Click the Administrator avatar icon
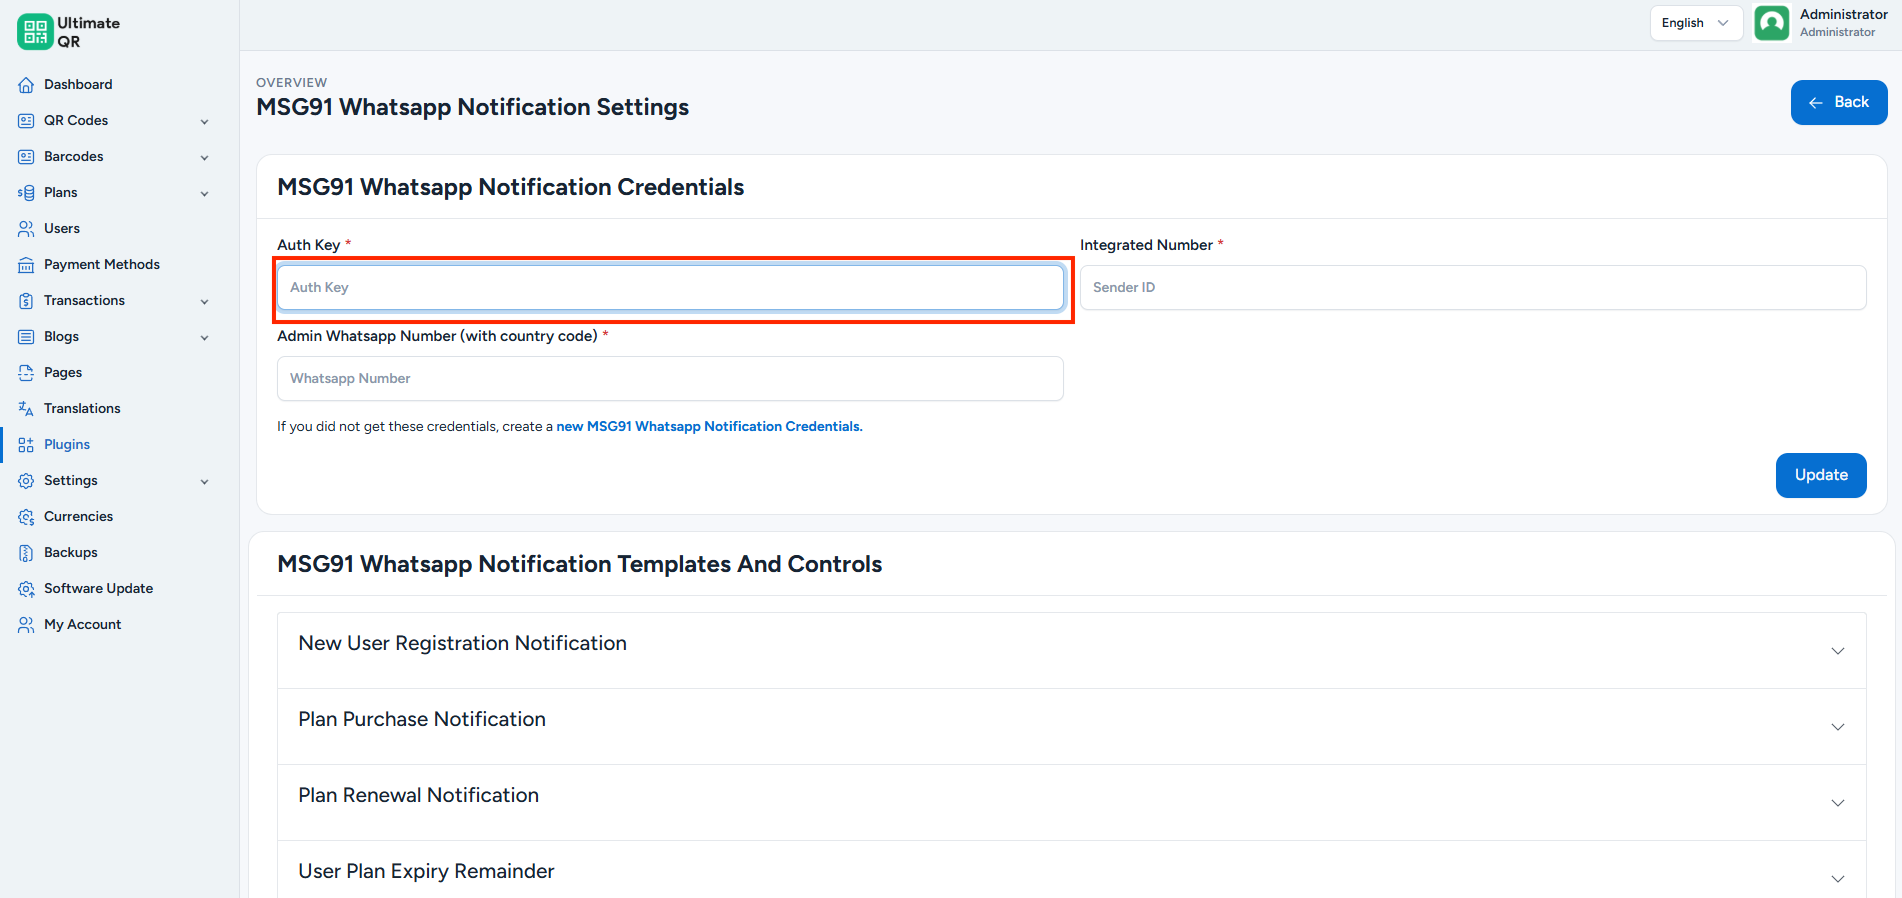1902x898 pixels. click(1772, 23)
